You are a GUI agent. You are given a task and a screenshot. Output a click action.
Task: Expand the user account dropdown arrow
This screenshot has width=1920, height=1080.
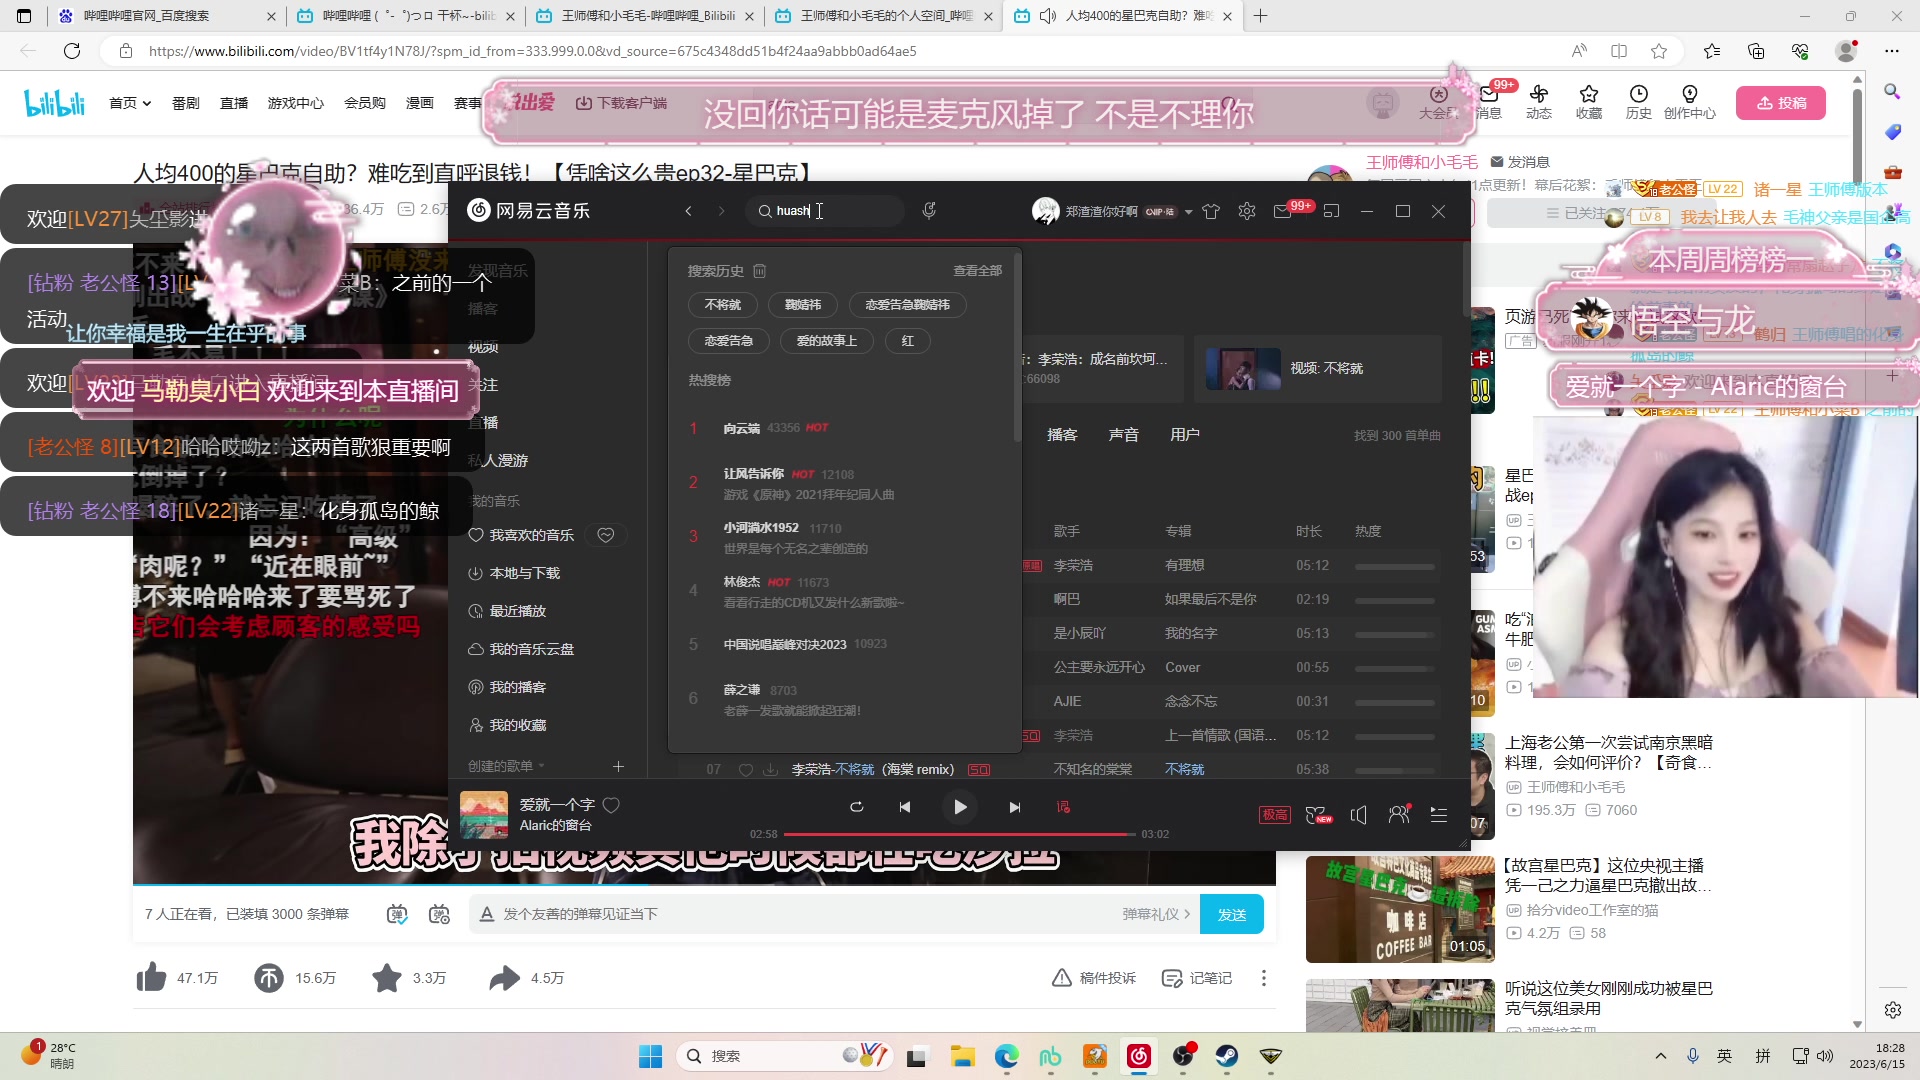pos(1188,212)
